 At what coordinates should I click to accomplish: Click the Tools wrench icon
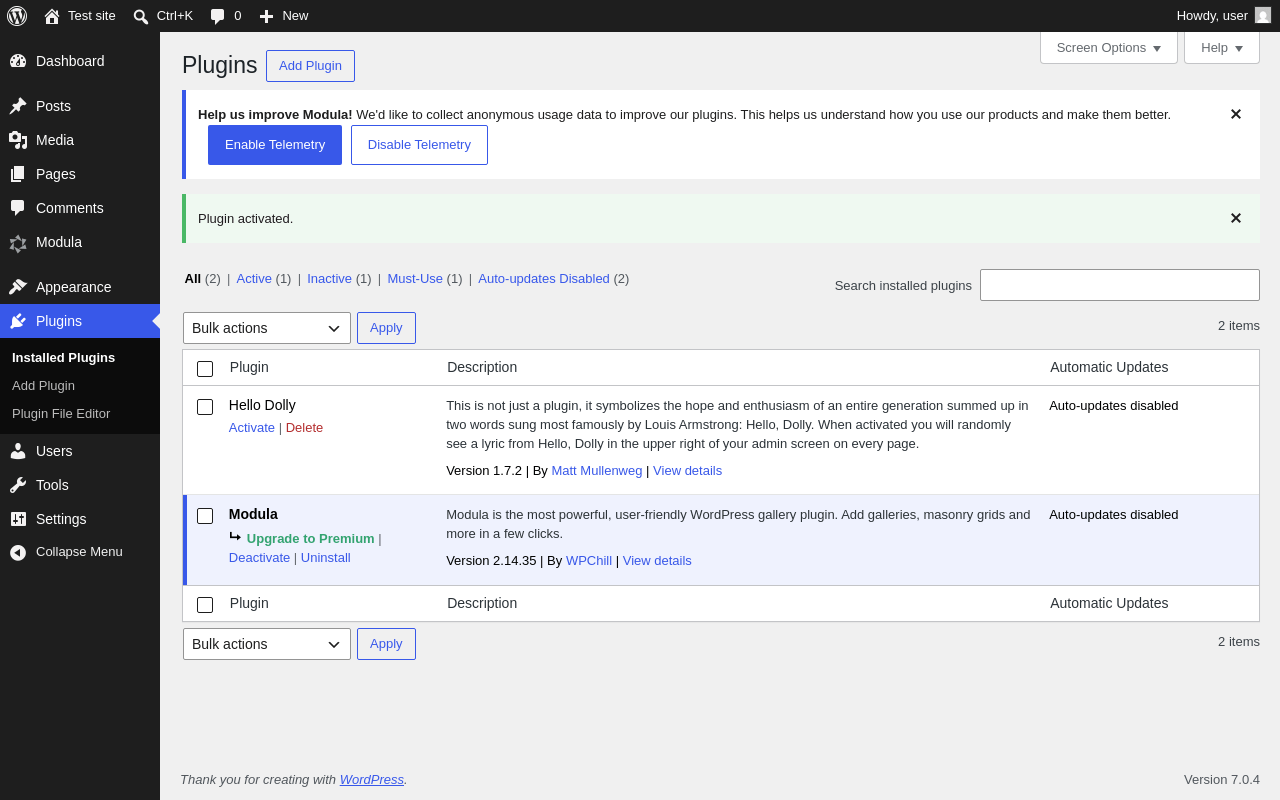click(18, 485)
